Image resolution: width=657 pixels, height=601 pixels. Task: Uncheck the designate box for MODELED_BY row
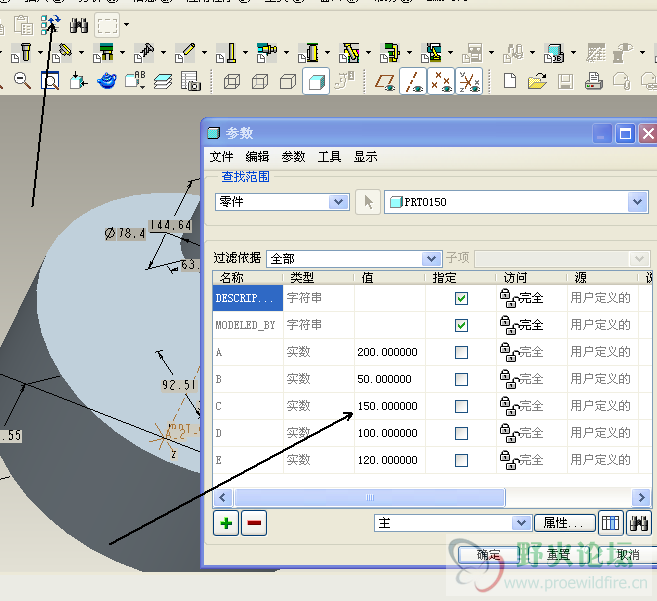pos(461,325)
